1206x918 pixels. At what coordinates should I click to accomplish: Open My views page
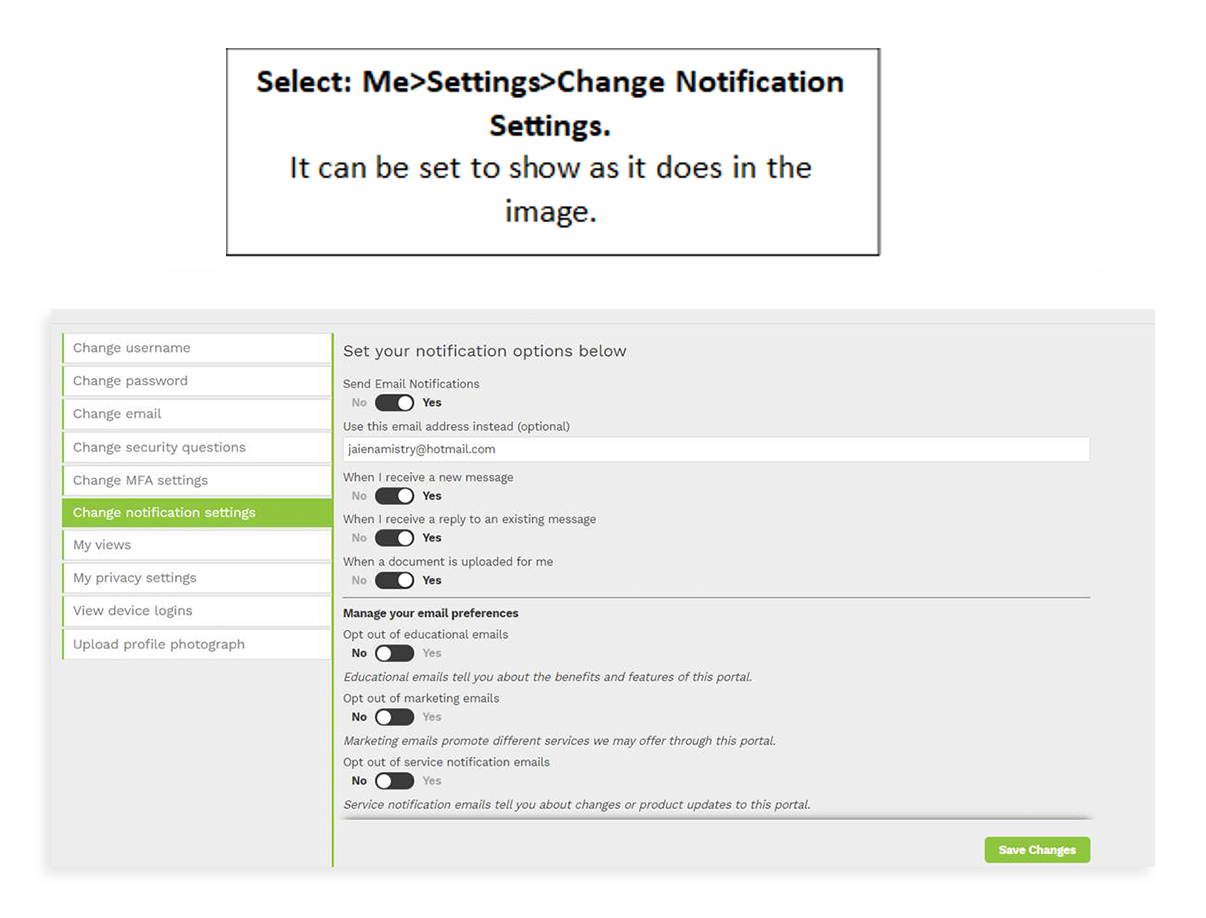[x=197, y=545]
